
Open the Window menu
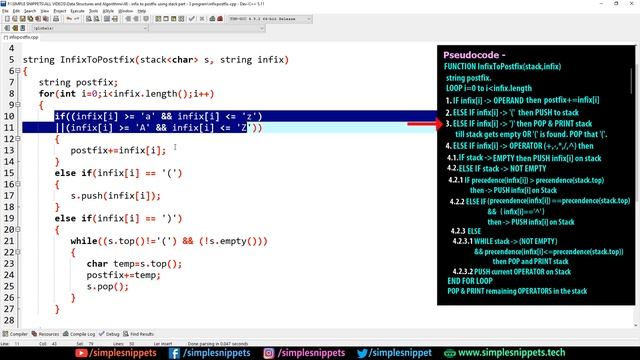(126, 11)
